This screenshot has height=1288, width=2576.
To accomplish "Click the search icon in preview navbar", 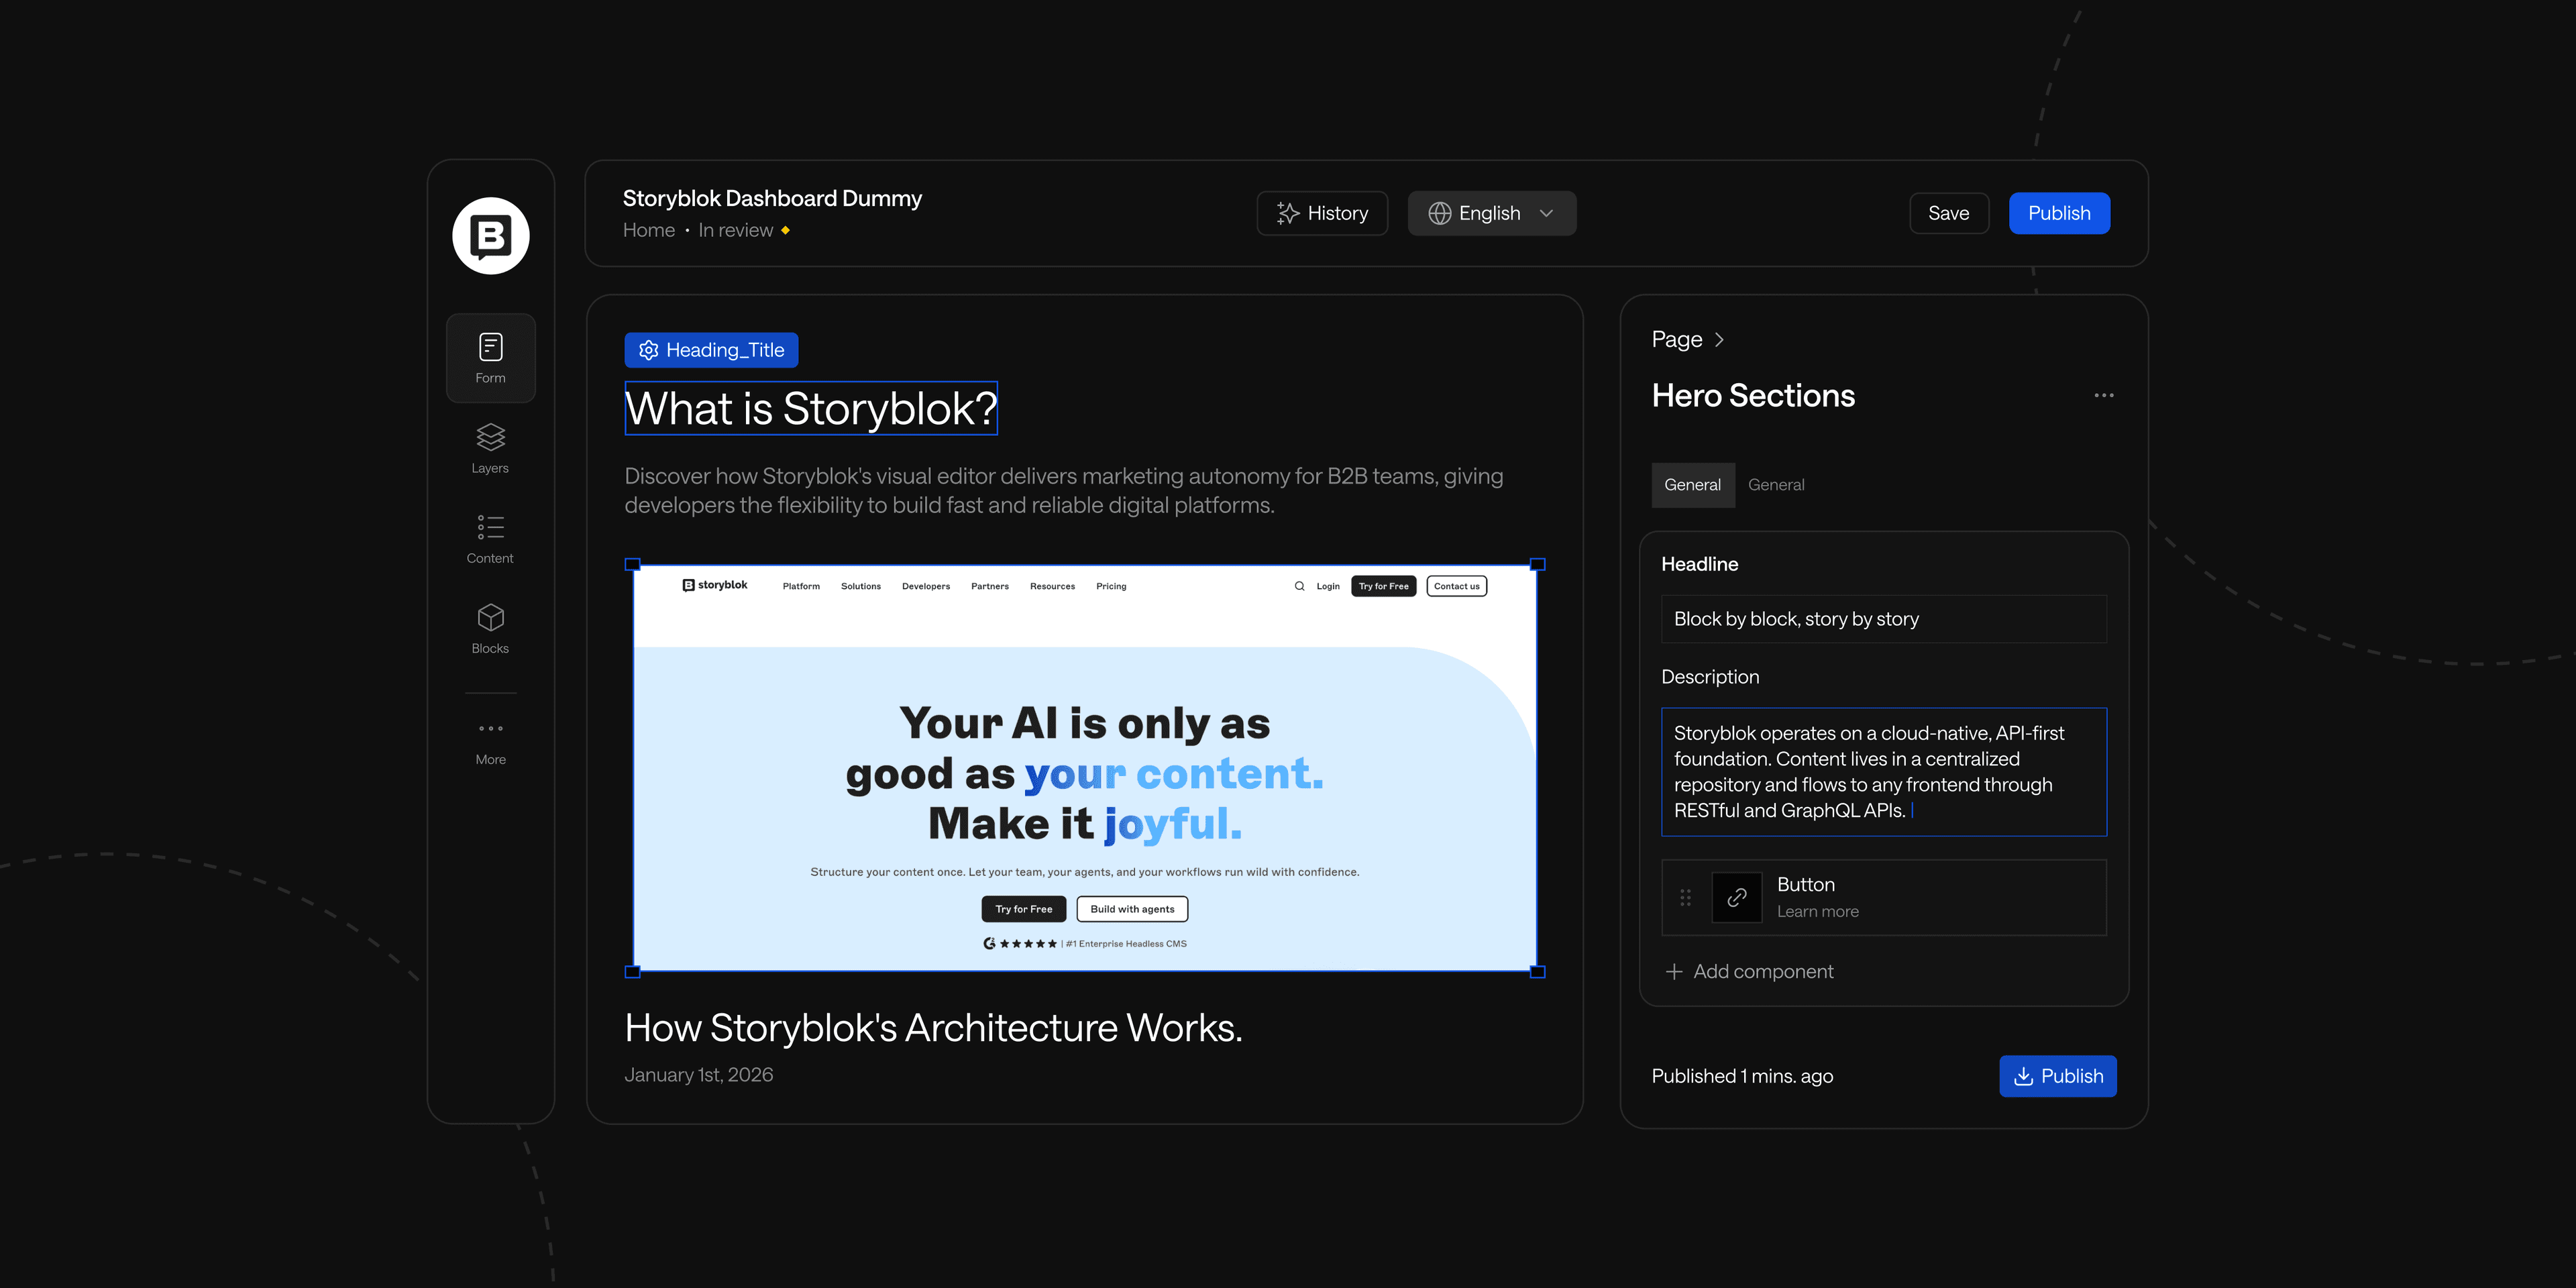I will (x=1299, y=586).
